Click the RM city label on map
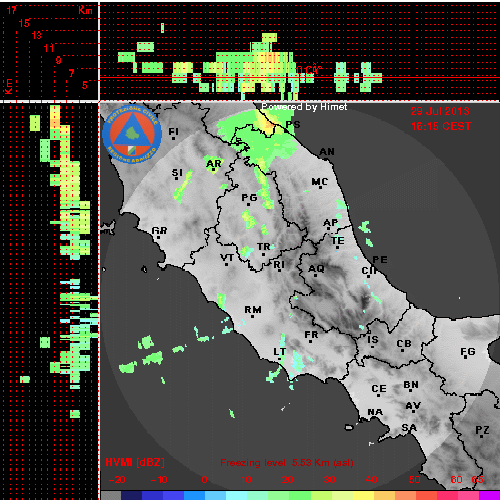 (253, 310)
